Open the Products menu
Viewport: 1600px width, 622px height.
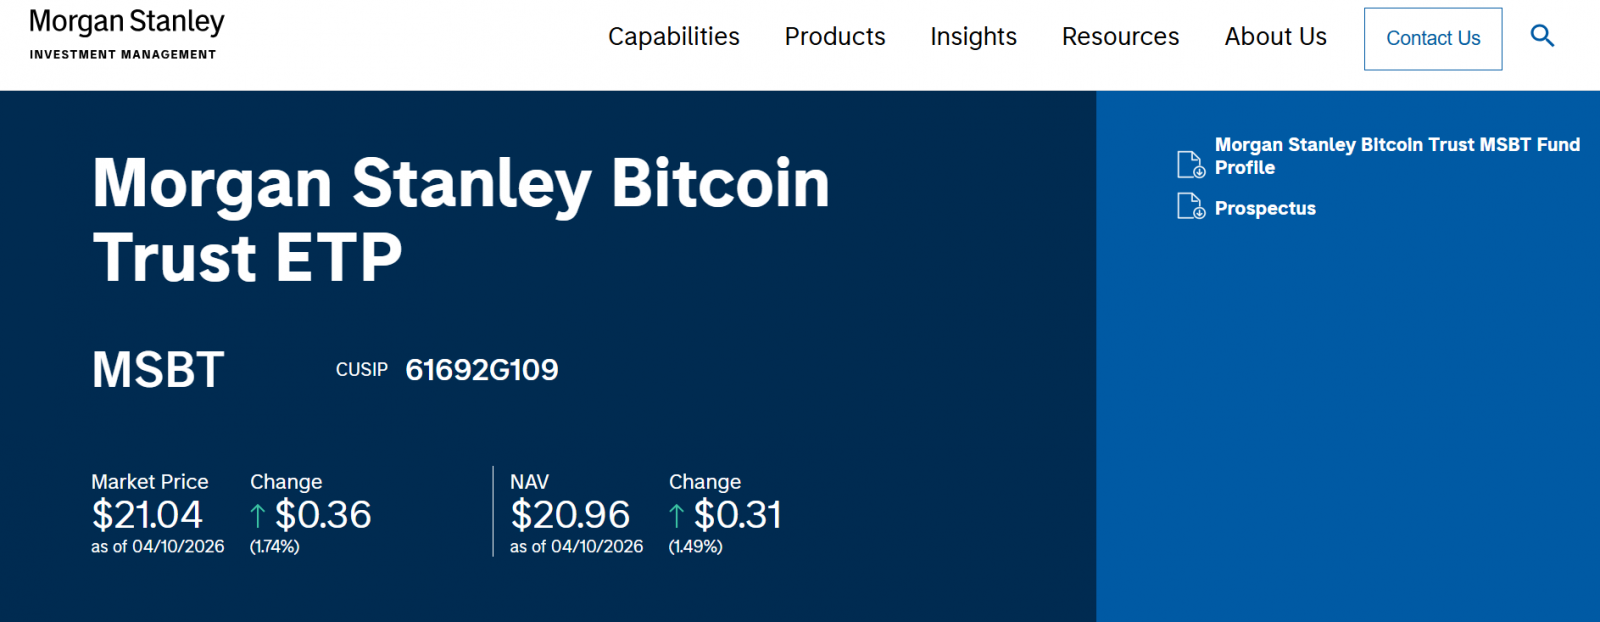click(x=835, y=37)
